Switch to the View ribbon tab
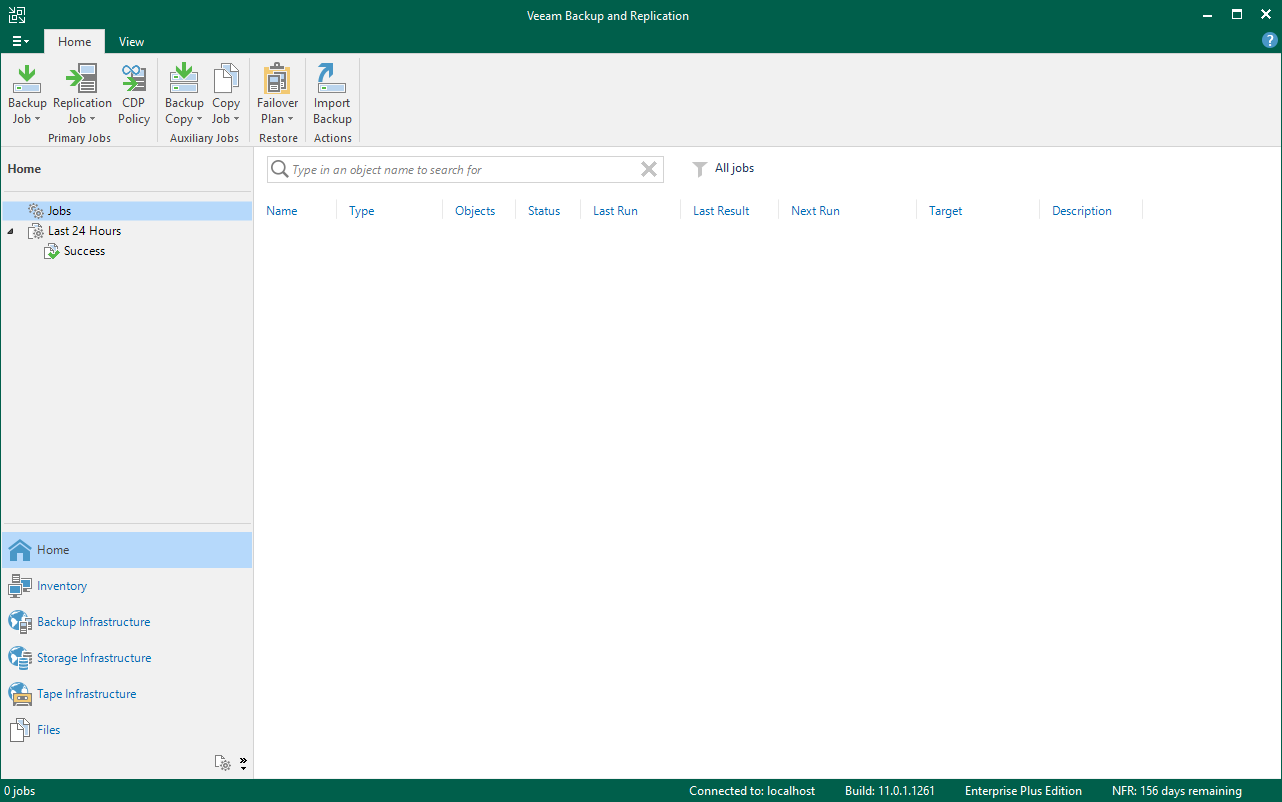Image resolution: width=1282 pixels, height=802 pixels. (131, 42)
